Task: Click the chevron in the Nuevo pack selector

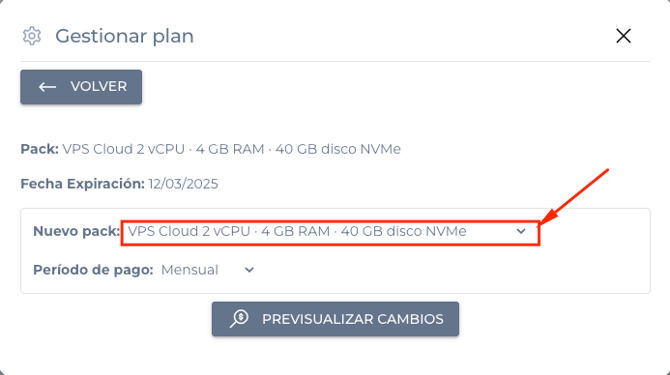Action: [520, 231]
